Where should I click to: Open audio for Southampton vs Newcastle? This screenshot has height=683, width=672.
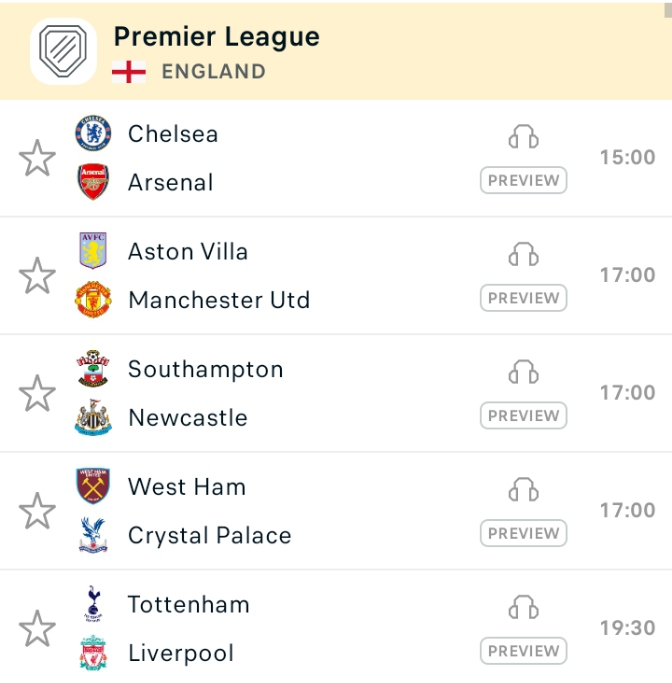click(x=523, y=372)
